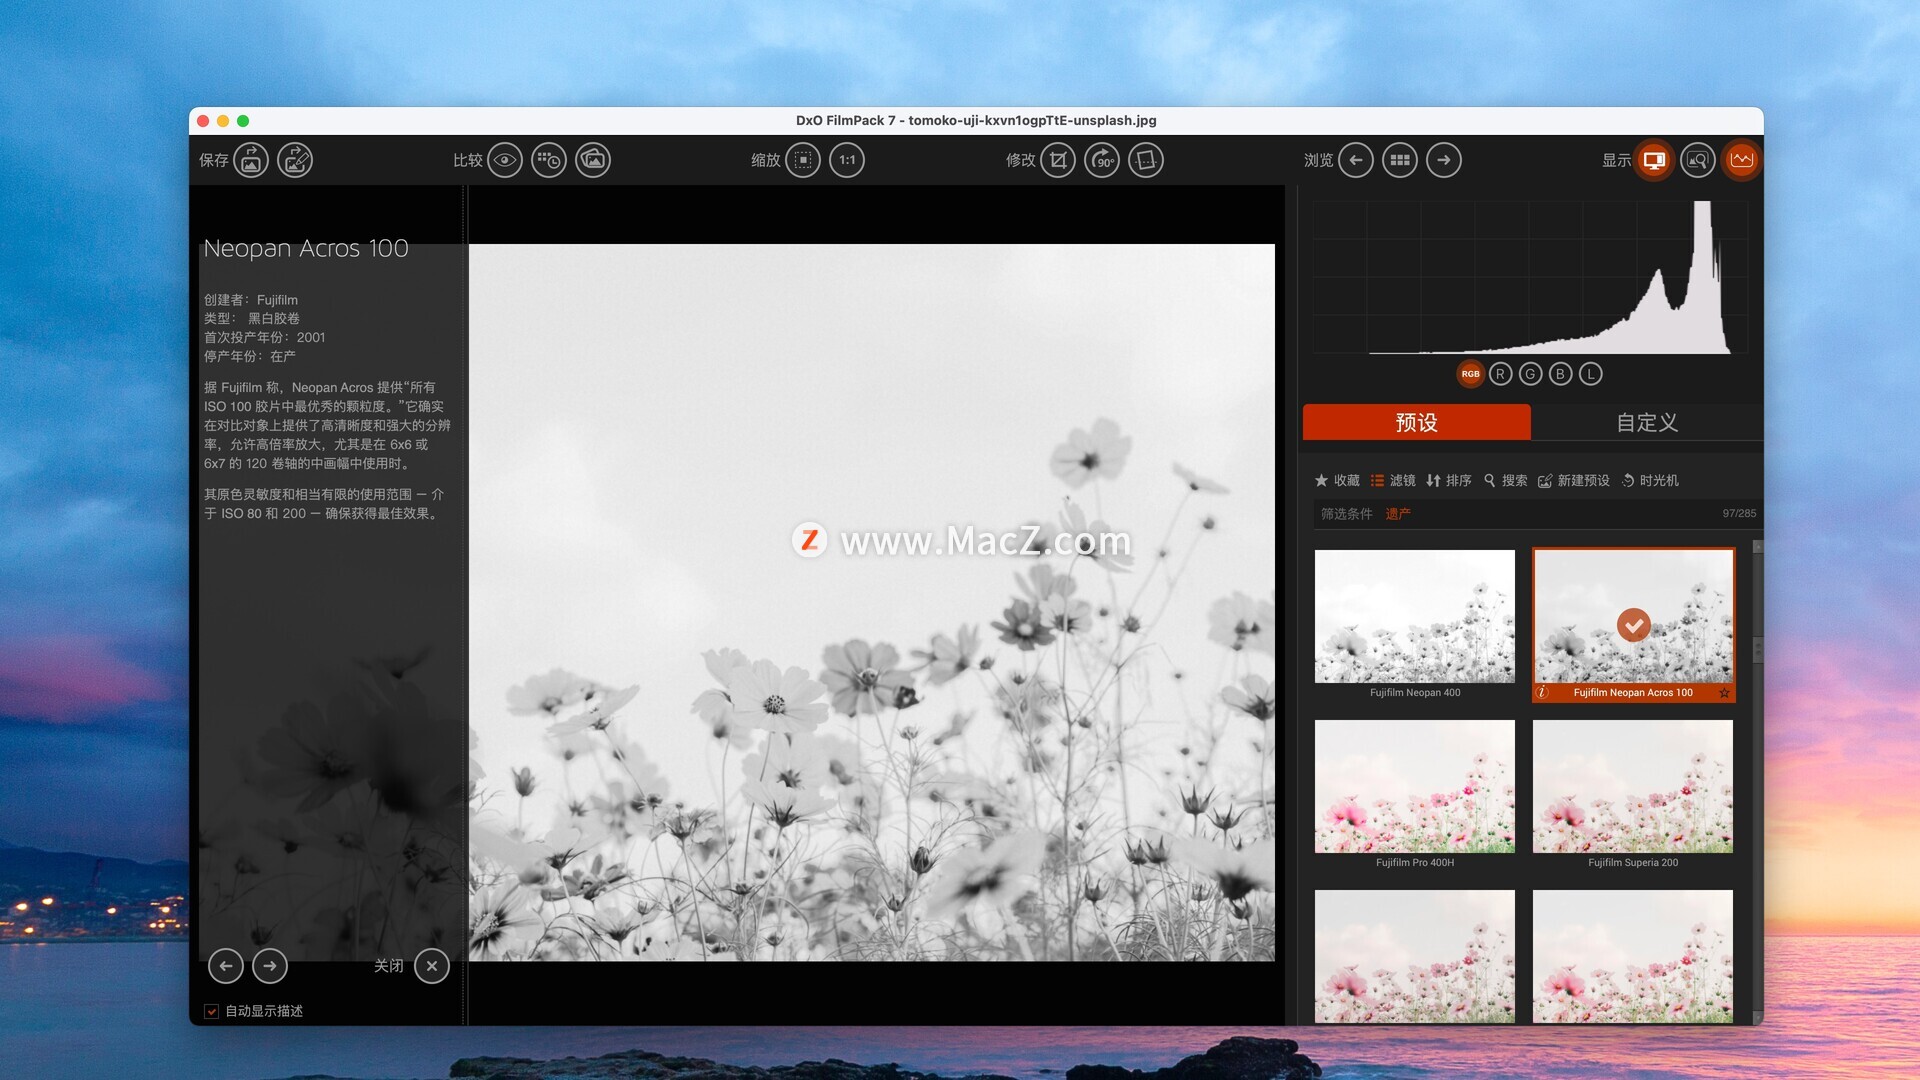Open the browse grid view

pos(1400,160)
